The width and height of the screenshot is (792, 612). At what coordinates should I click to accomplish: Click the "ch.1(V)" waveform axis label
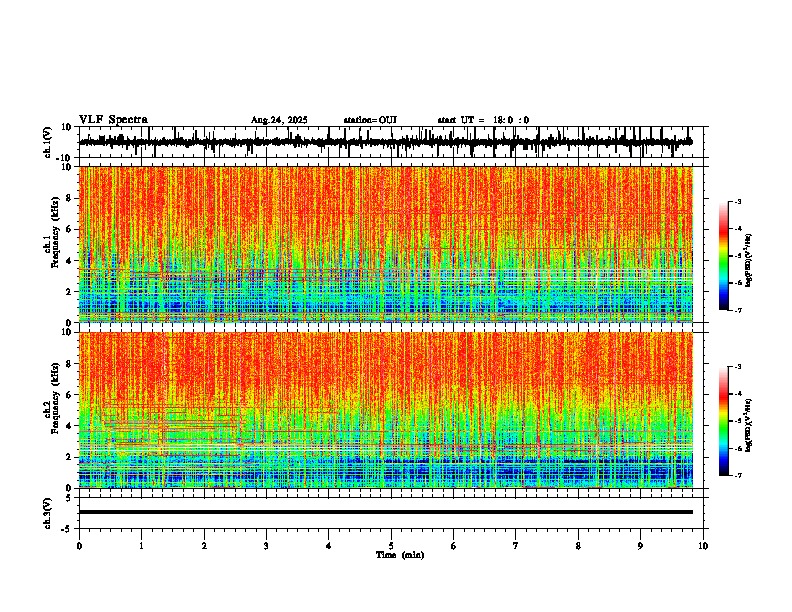tap(48, 142)
